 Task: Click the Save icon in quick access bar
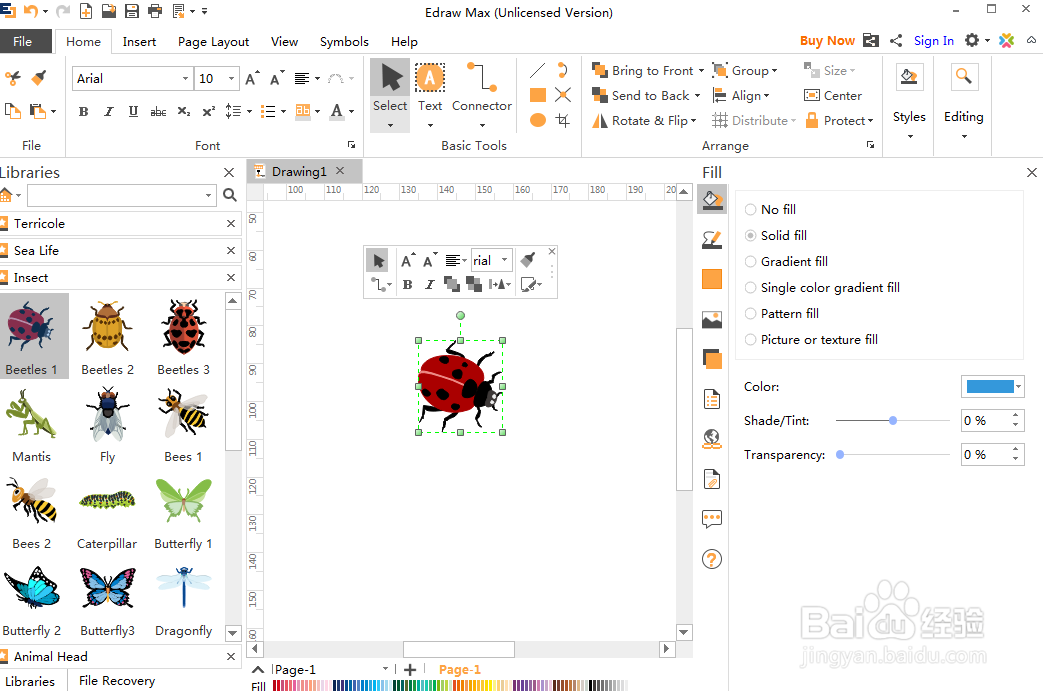click(x=132, y=11)
